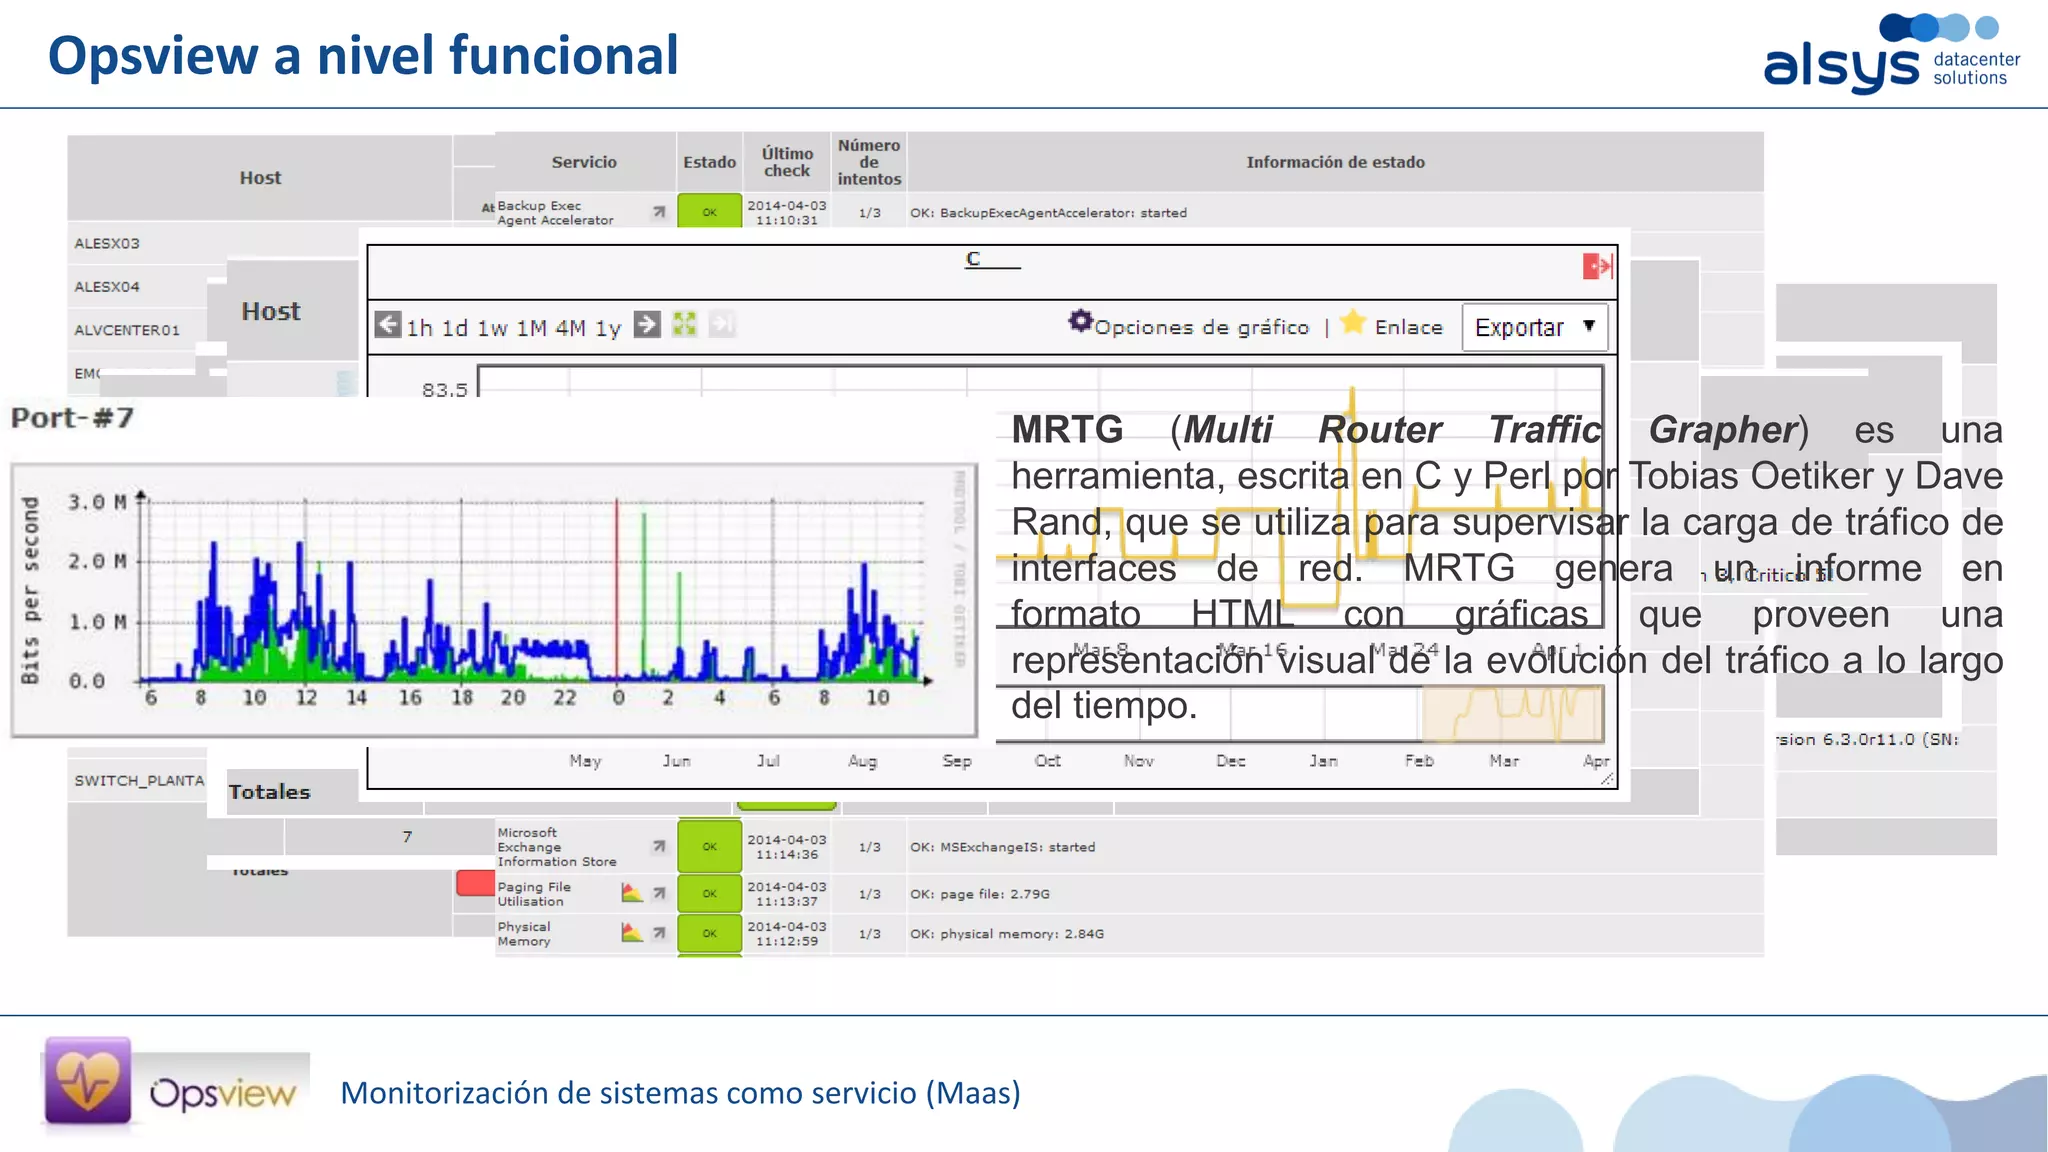Screen dimensions: 2048x1152
Task: Click the Servicio column header
Action: 584,162
